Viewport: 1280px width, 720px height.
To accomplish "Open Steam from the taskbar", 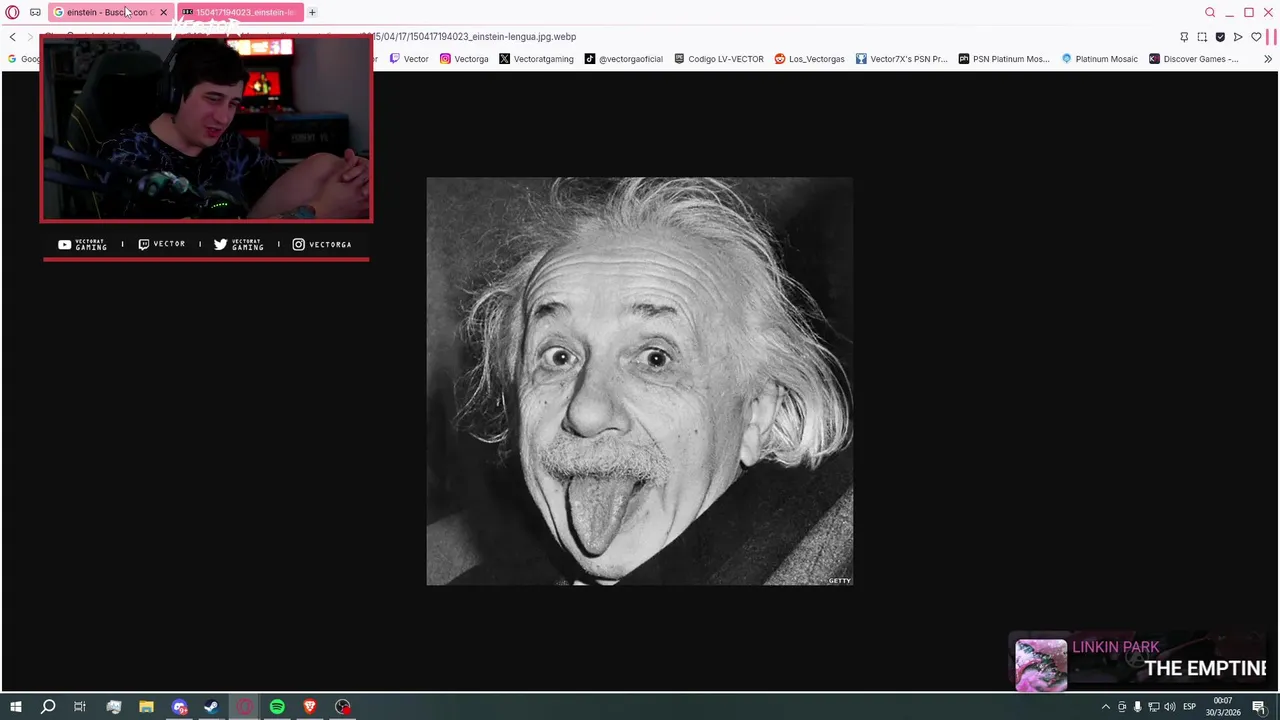I will pyautogui.click(x=211, y=707).
